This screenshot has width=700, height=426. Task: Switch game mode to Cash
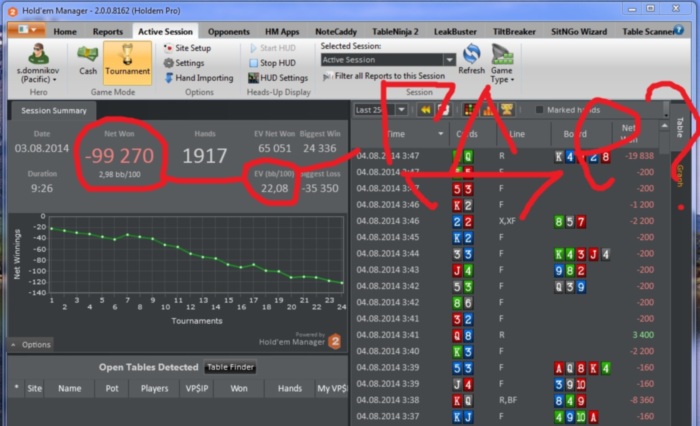click(x=88, y=61)
